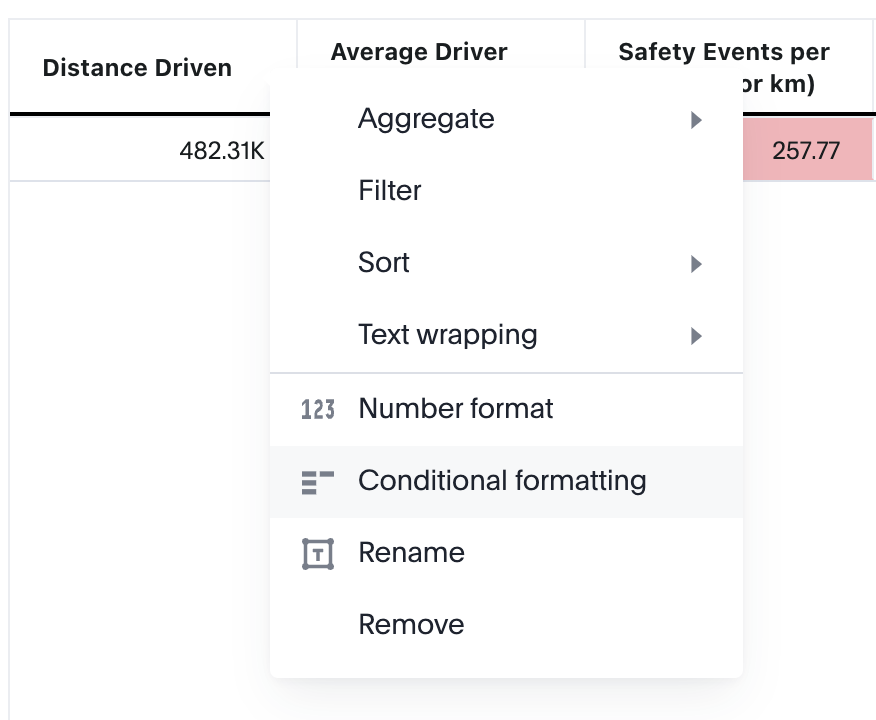Select the Filter menu option
Viewport: 876px width, 720px height.
pos(390,191)
